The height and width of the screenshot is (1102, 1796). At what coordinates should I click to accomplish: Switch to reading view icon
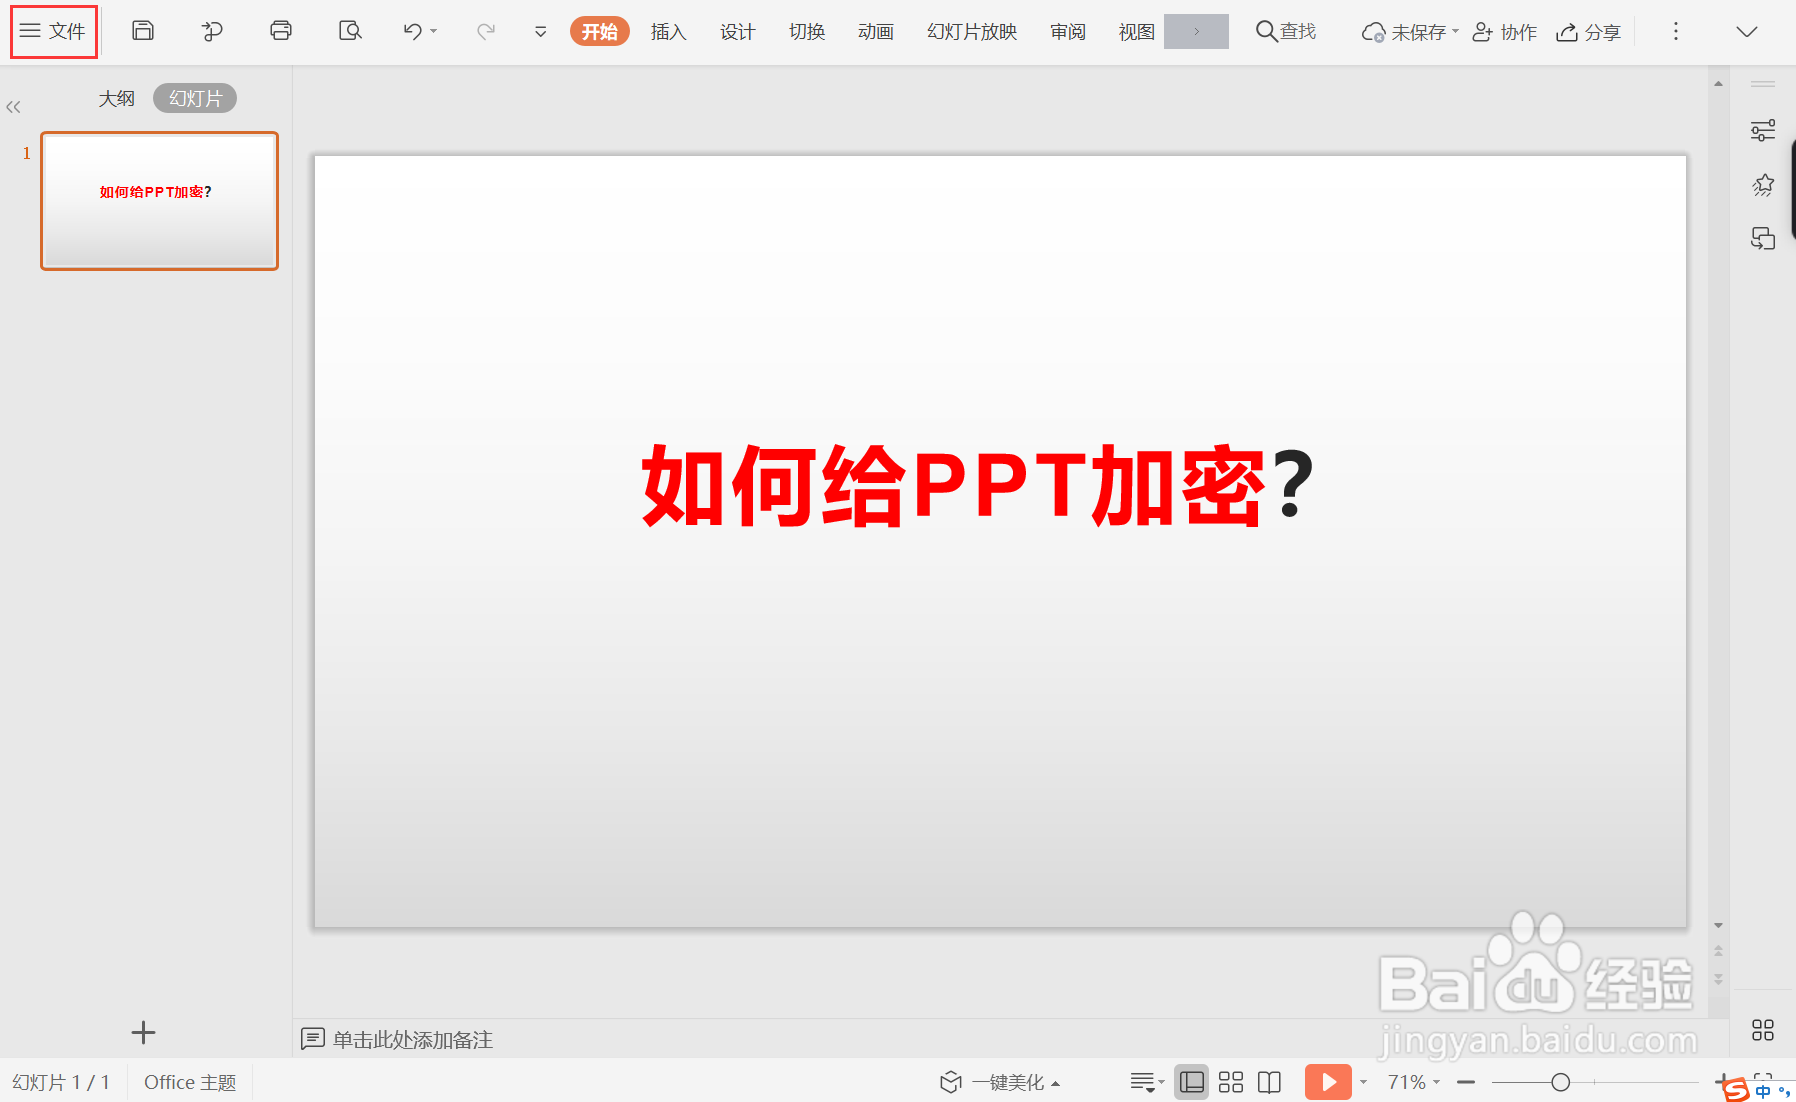1268,1081
